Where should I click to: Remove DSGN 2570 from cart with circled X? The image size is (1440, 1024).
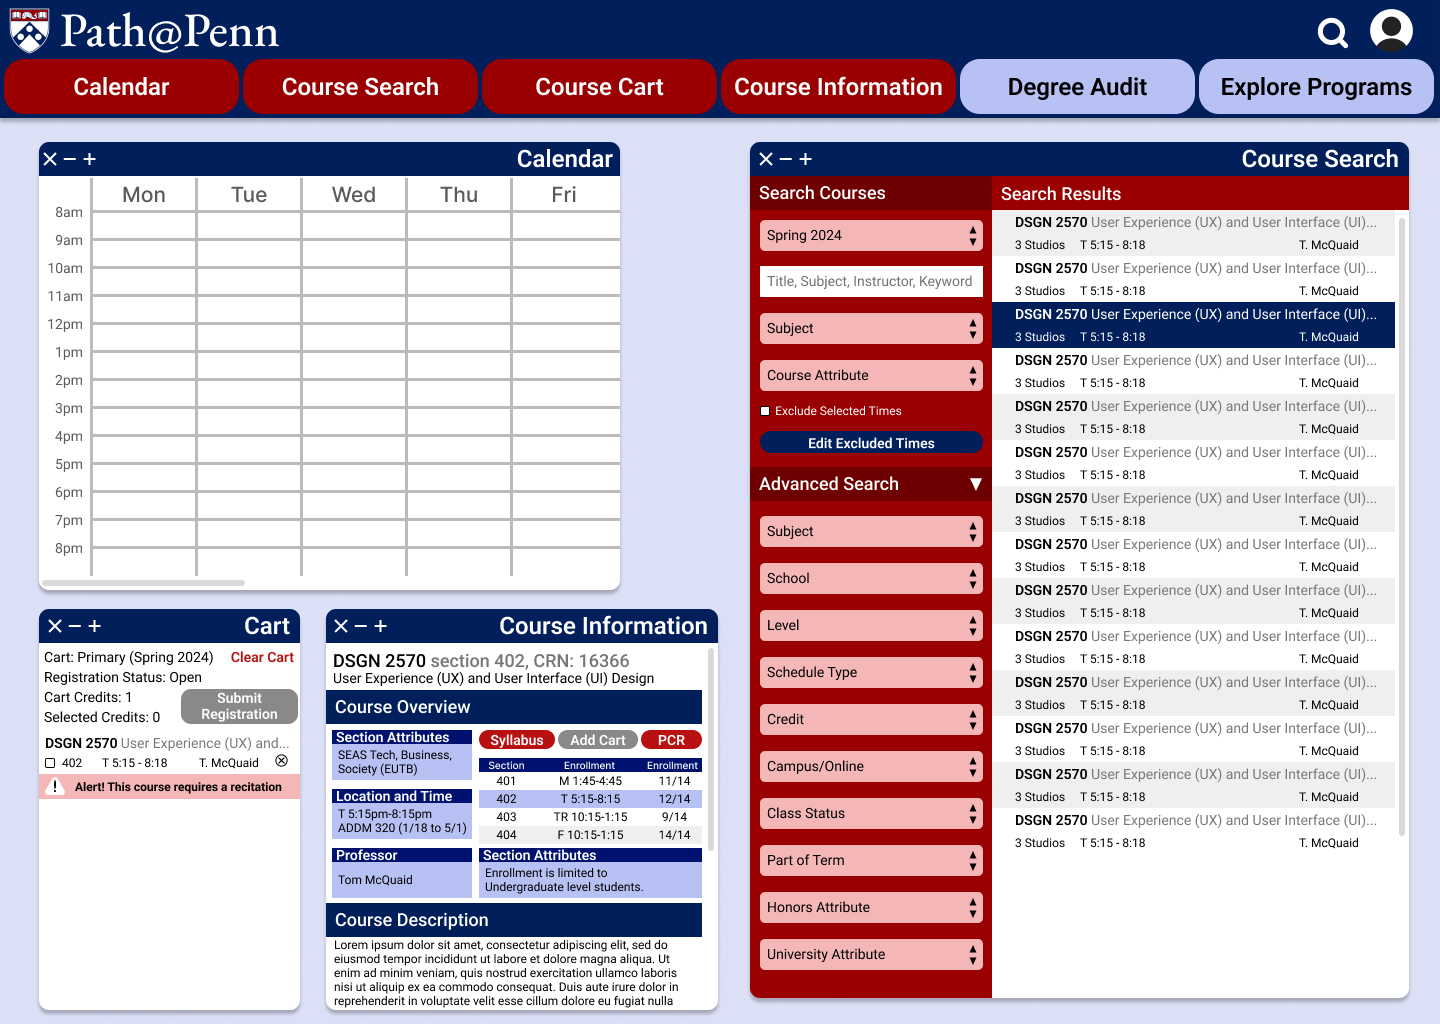pos(282,761)
